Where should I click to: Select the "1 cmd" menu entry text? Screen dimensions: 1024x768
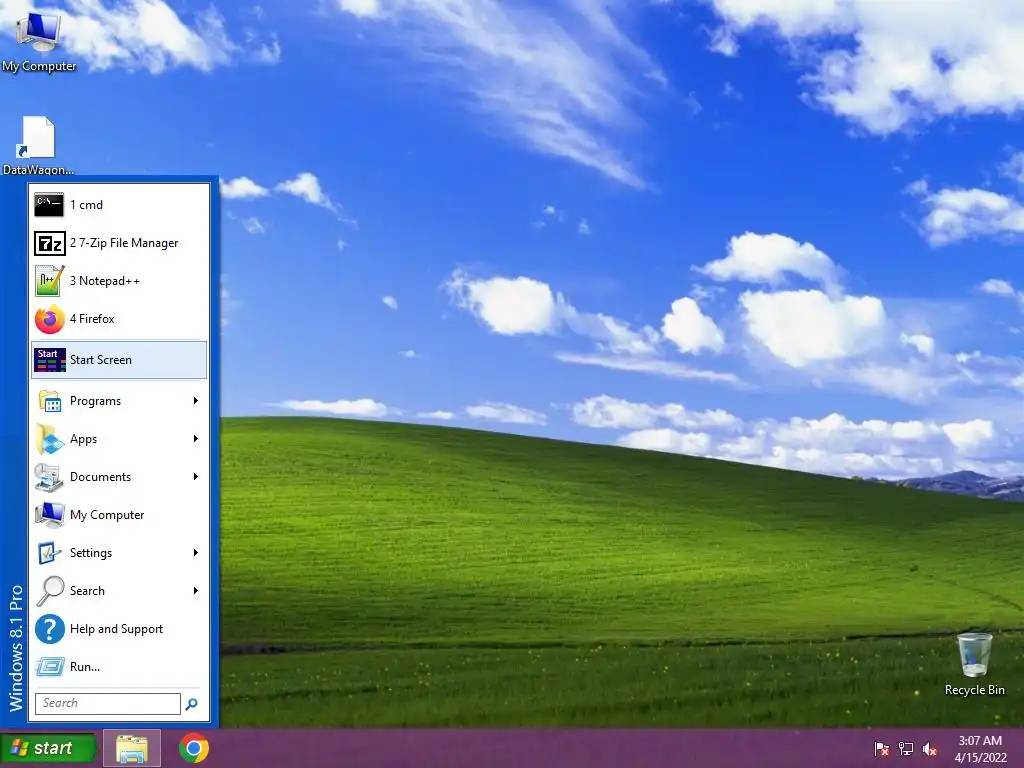pyautogui.click(x=86, y=205)
